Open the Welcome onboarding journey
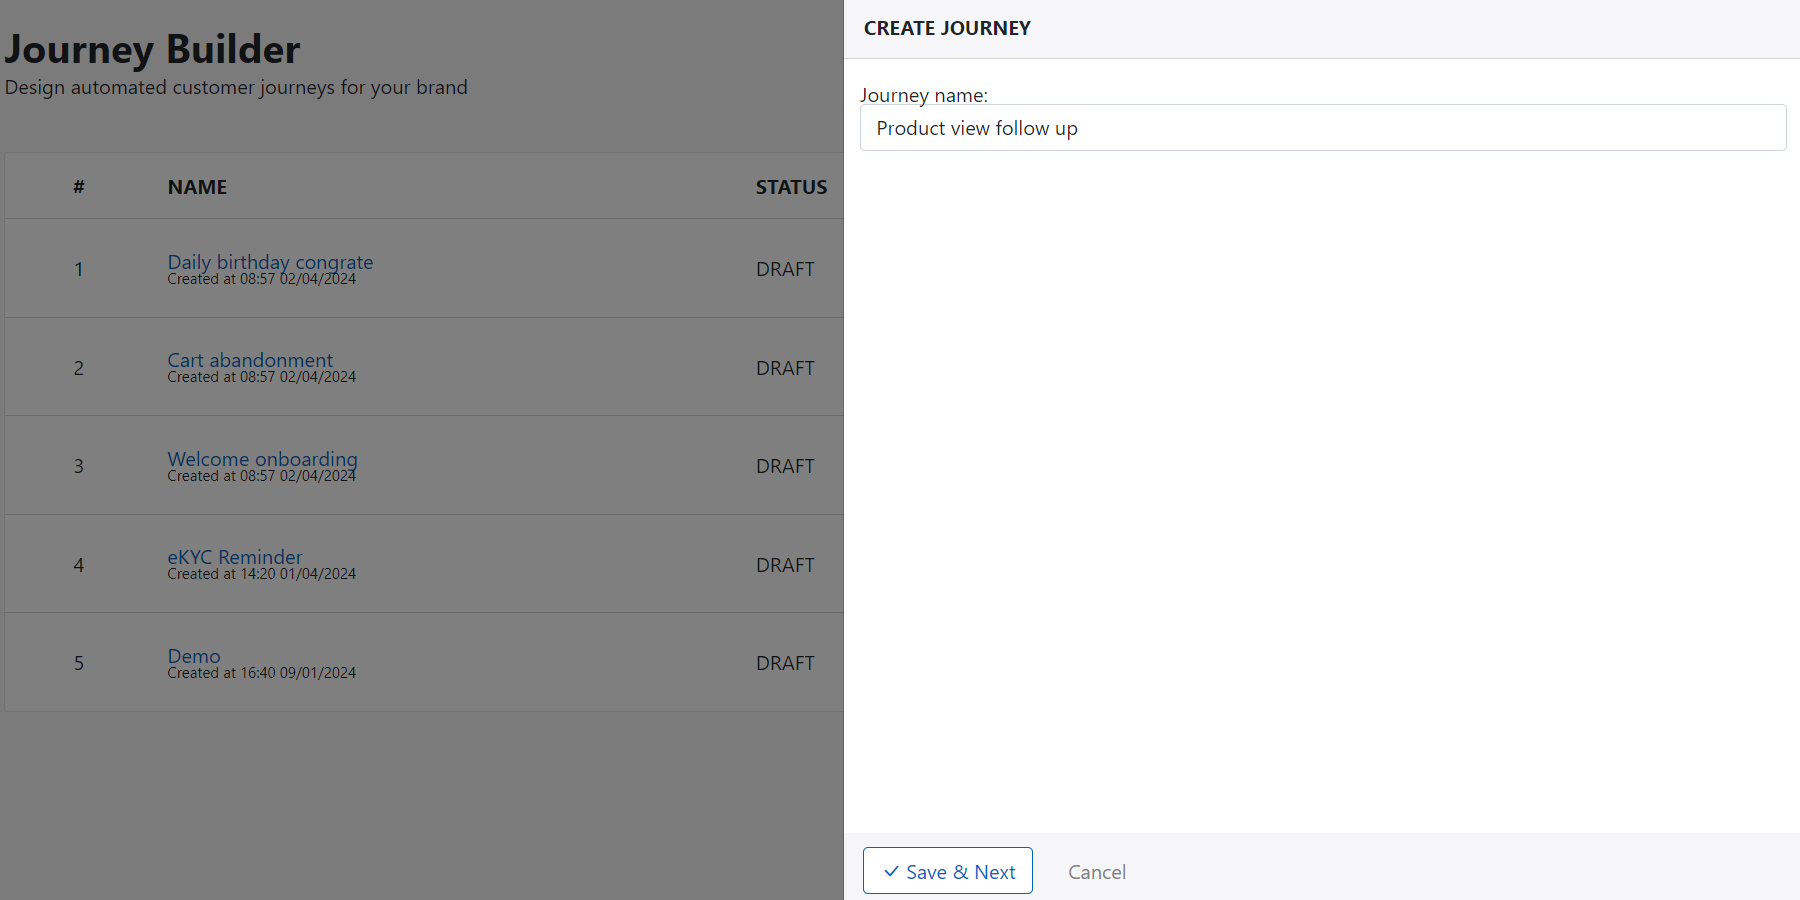1800x900 pixels. [x=262, y=458]
